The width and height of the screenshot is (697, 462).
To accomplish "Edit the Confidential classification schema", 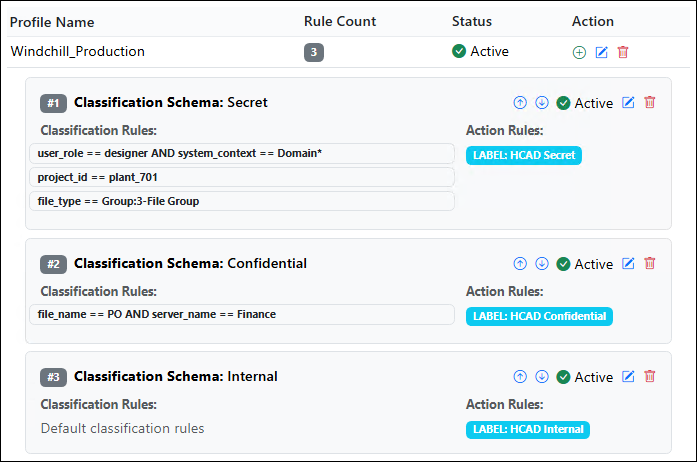I will pyautogui.click(x=628, y=264).
